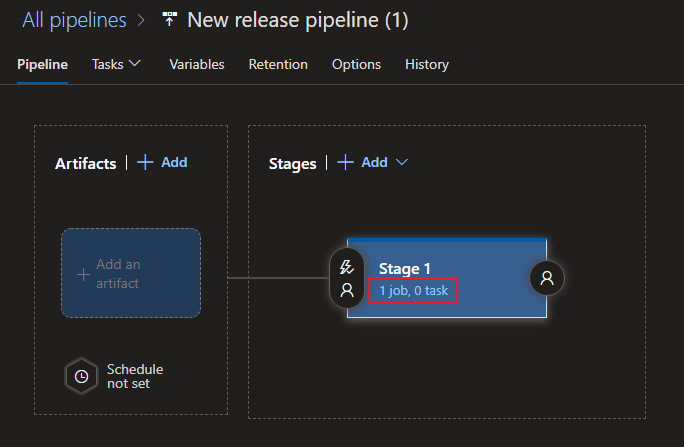This screenshot has width=684, height=447.
Task: Select the Stage 1 card title
Action: pos(405,268)
